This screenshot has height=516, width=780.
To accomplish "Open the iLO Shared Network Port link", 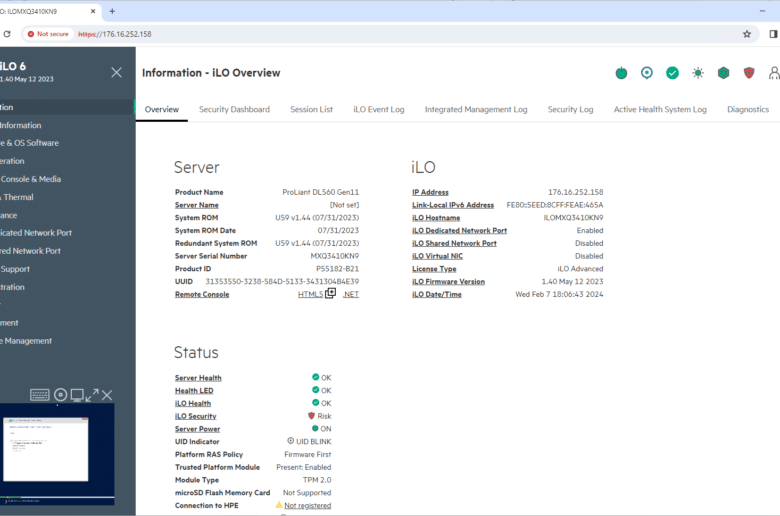I will tap(454, 243).
